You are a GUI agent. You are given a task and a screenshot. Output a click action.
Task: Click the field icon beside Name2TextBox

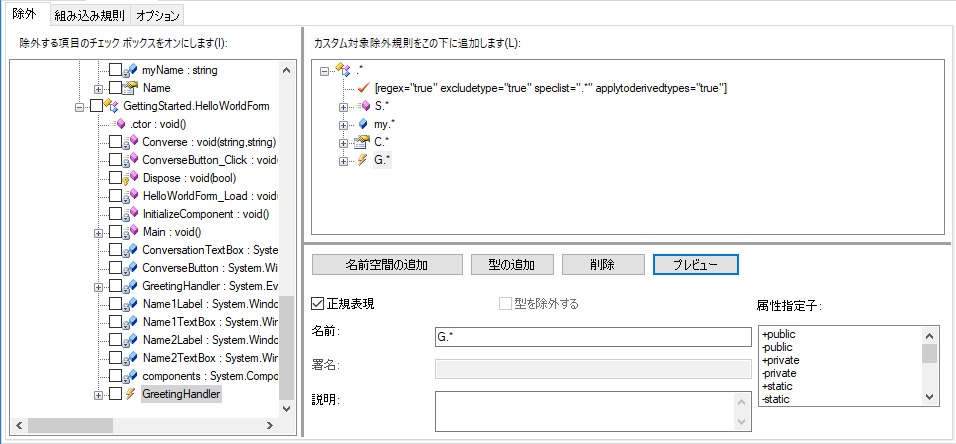[131, 358]
